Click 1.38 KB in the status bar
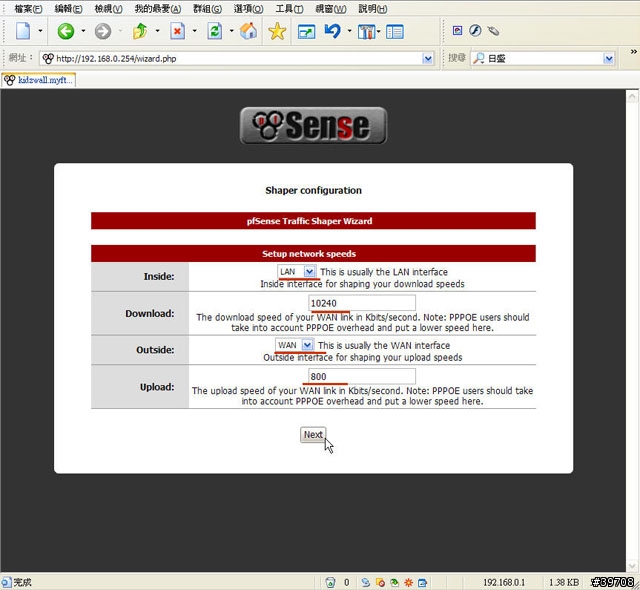The image size is (640, 590). (564, 582)
